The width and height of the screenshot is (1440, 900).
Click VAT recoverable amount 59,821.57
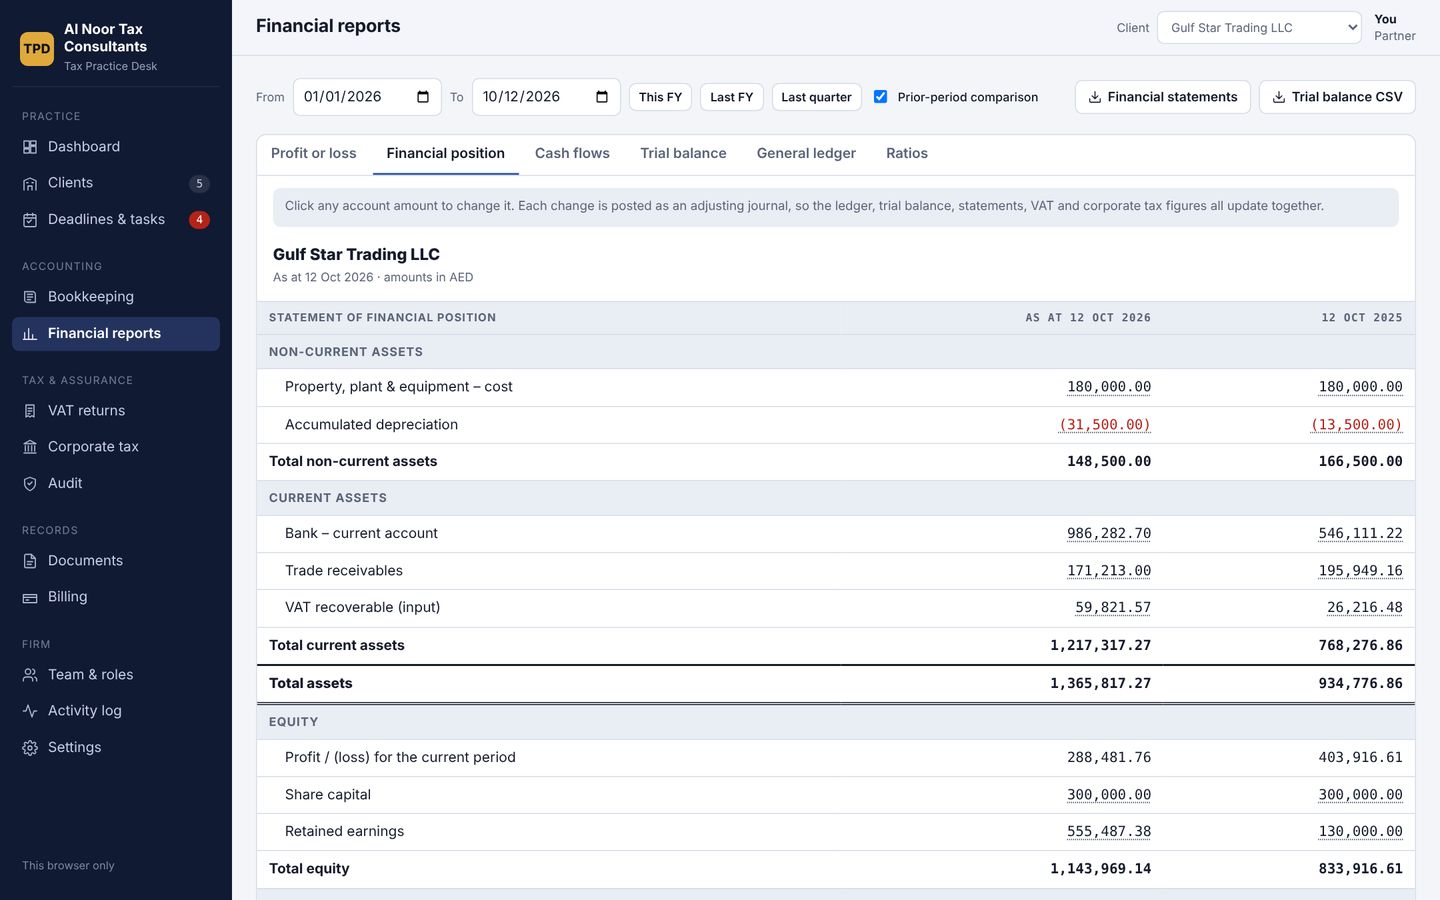[x=1113, y=608]
